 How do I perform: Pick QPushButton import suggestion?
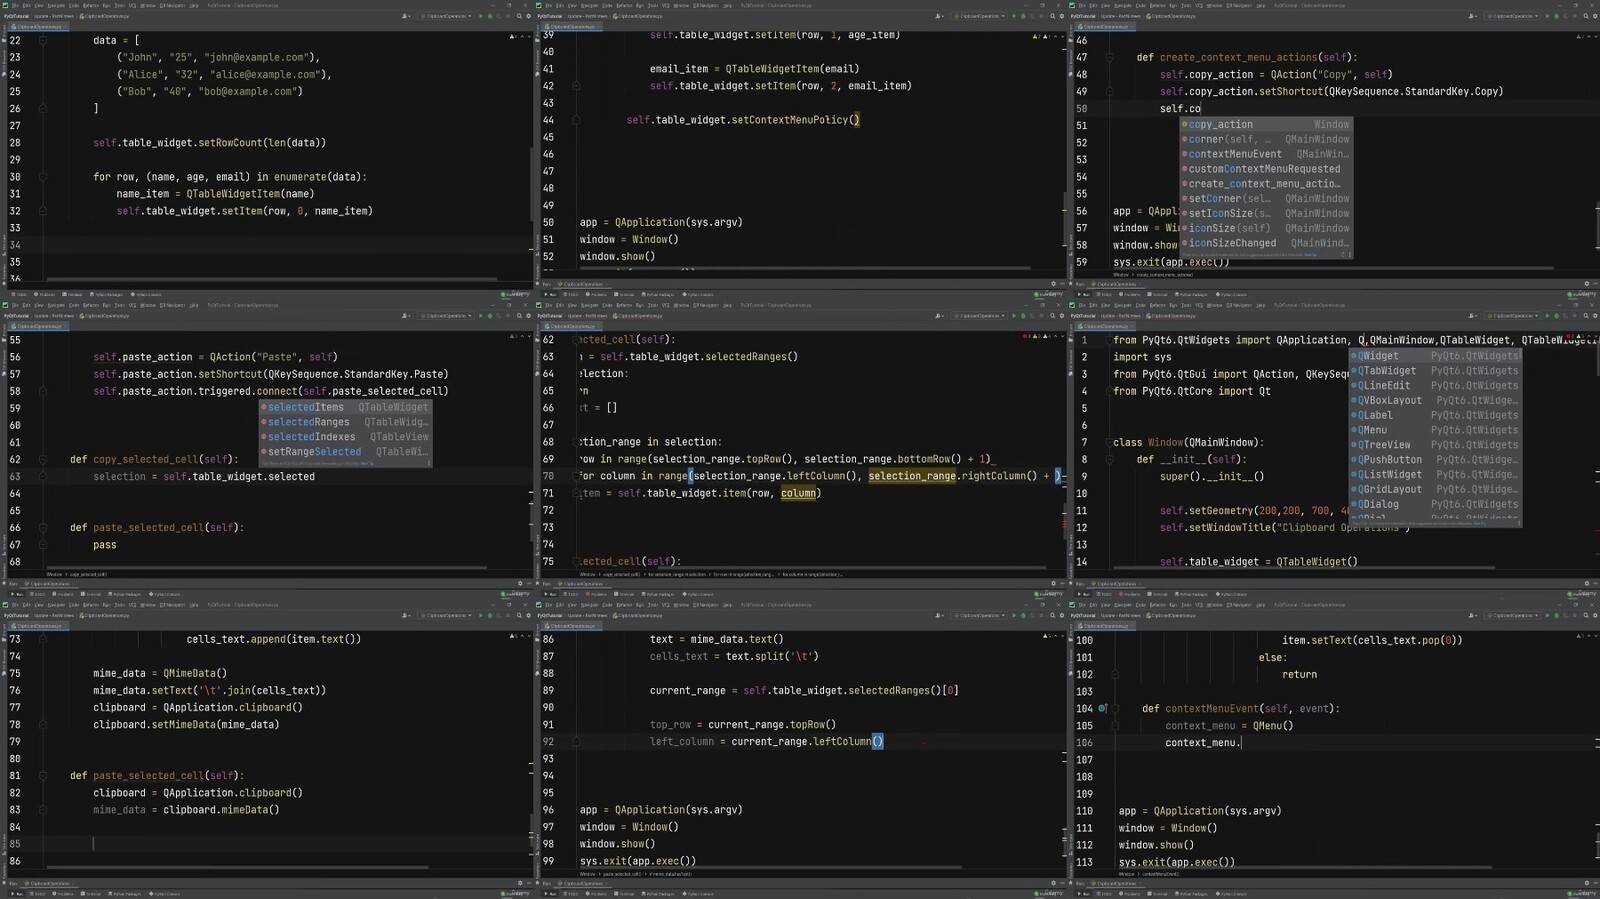[1436, 460]
